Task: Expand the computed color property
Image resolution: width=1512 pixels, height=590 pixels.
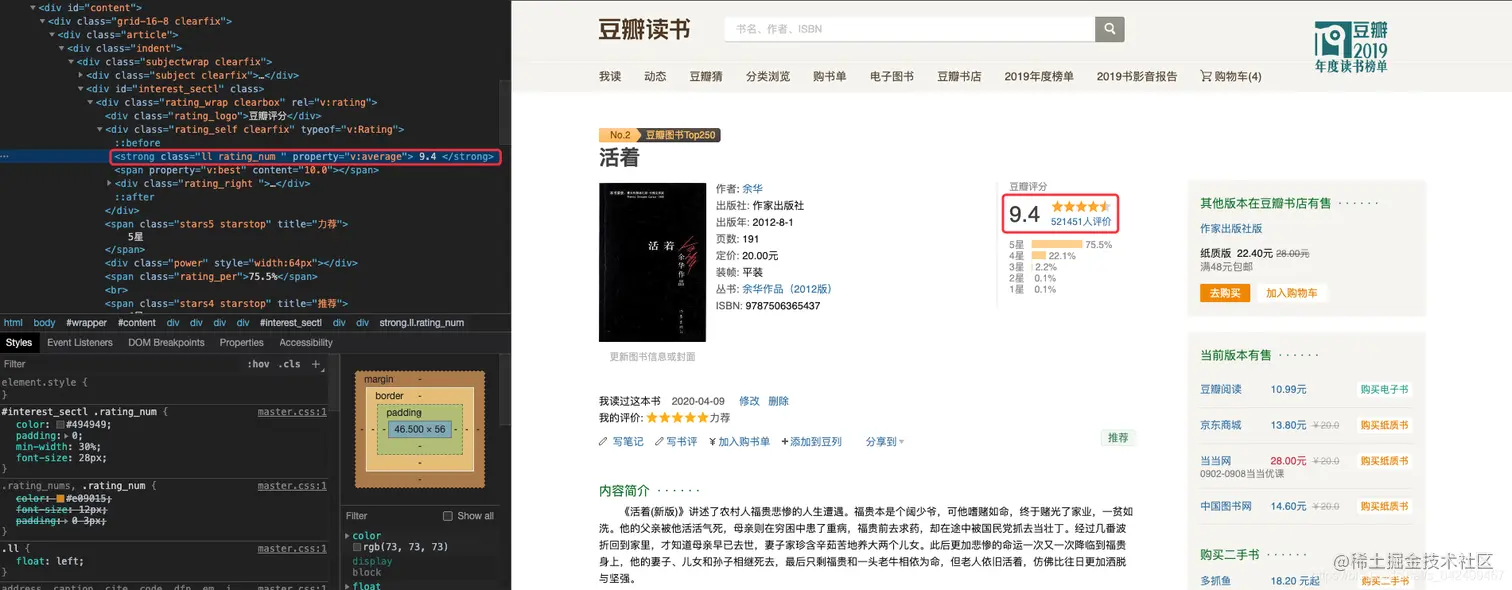Action: (x=348, y=536)
